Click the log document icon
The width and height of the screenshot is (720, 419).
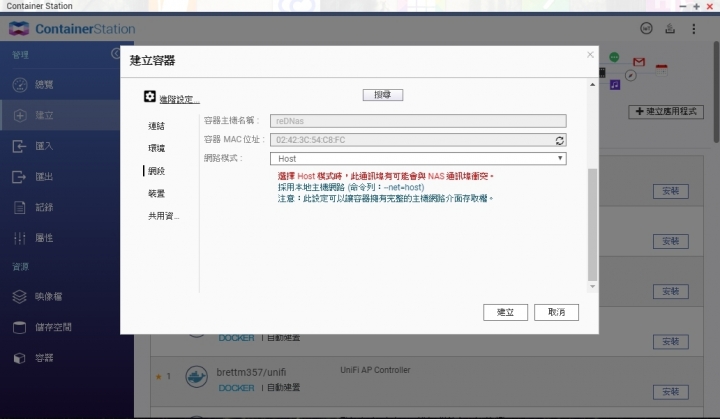coord(19,207)
